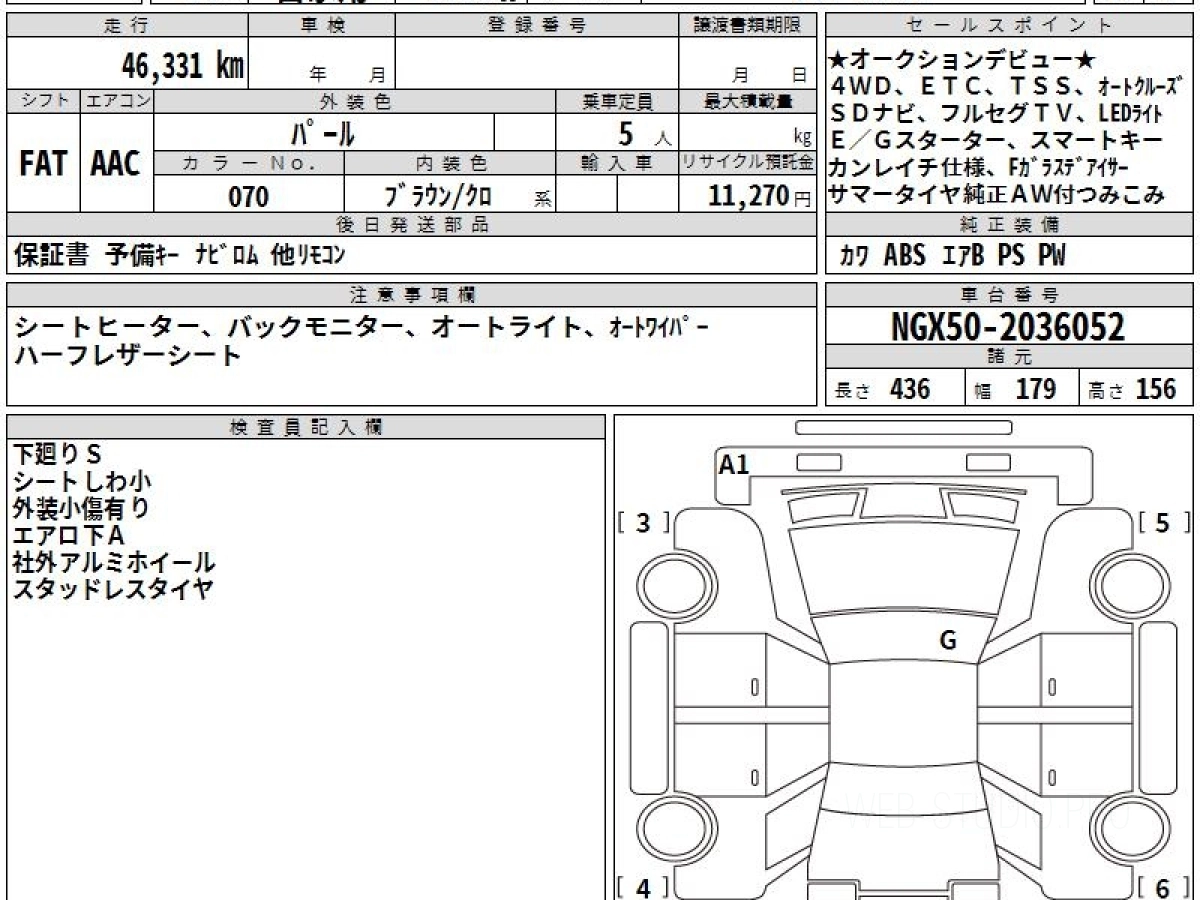Image resolution: width=1200 pixels, height=900 pixels.
Task: Click the [ 4 ] tire label
Action: 644,887
